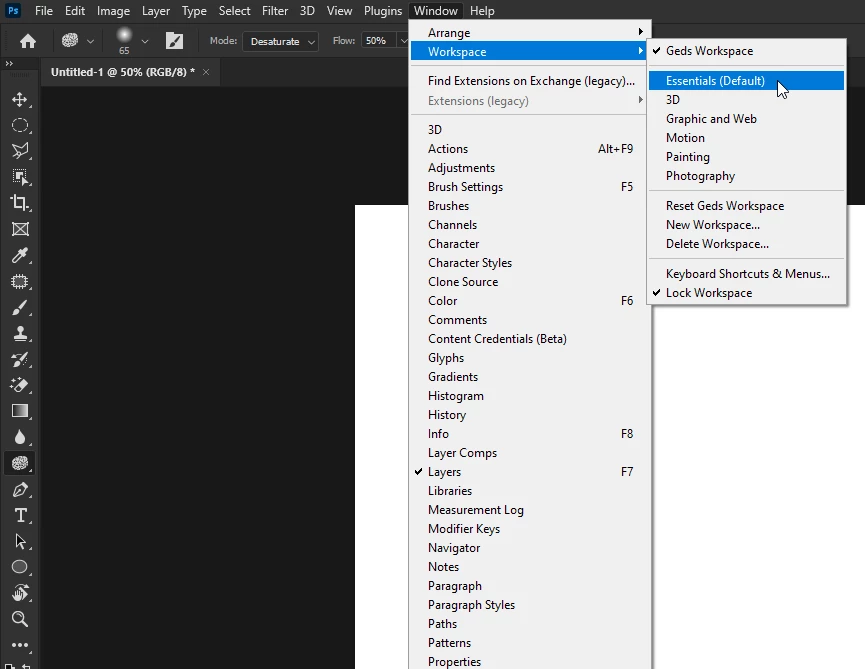Screen dimensions: 865x669
Task: Open the Content Credentials (Beta) panel
Action: (x=528, y=339)
